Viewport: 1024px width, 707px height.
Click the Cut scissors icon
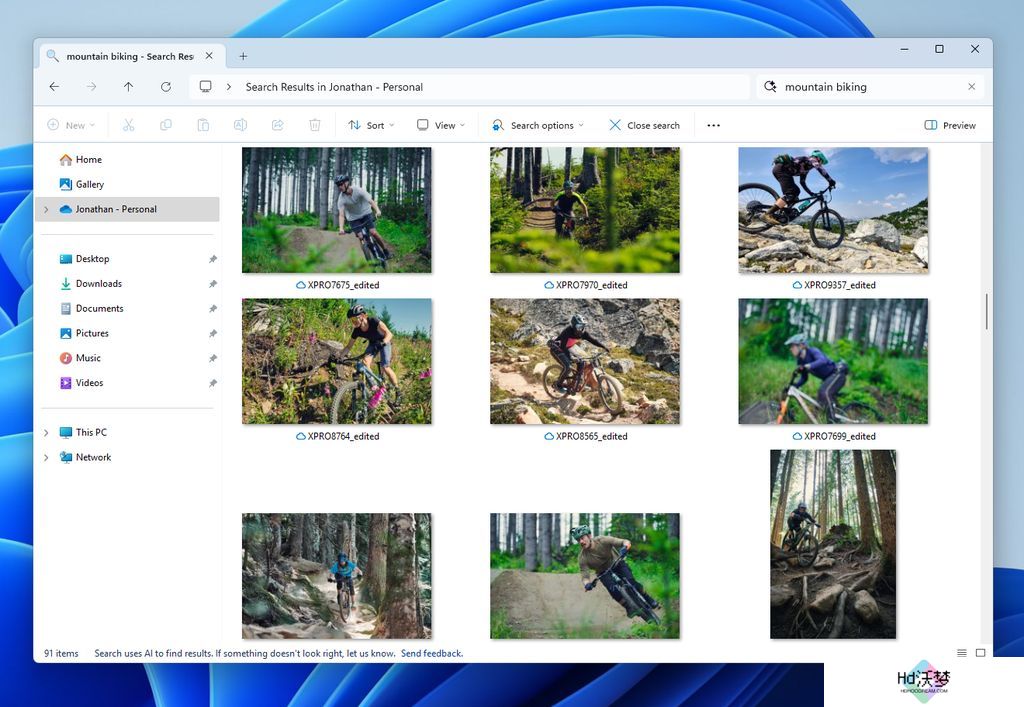tap(129, 125)
